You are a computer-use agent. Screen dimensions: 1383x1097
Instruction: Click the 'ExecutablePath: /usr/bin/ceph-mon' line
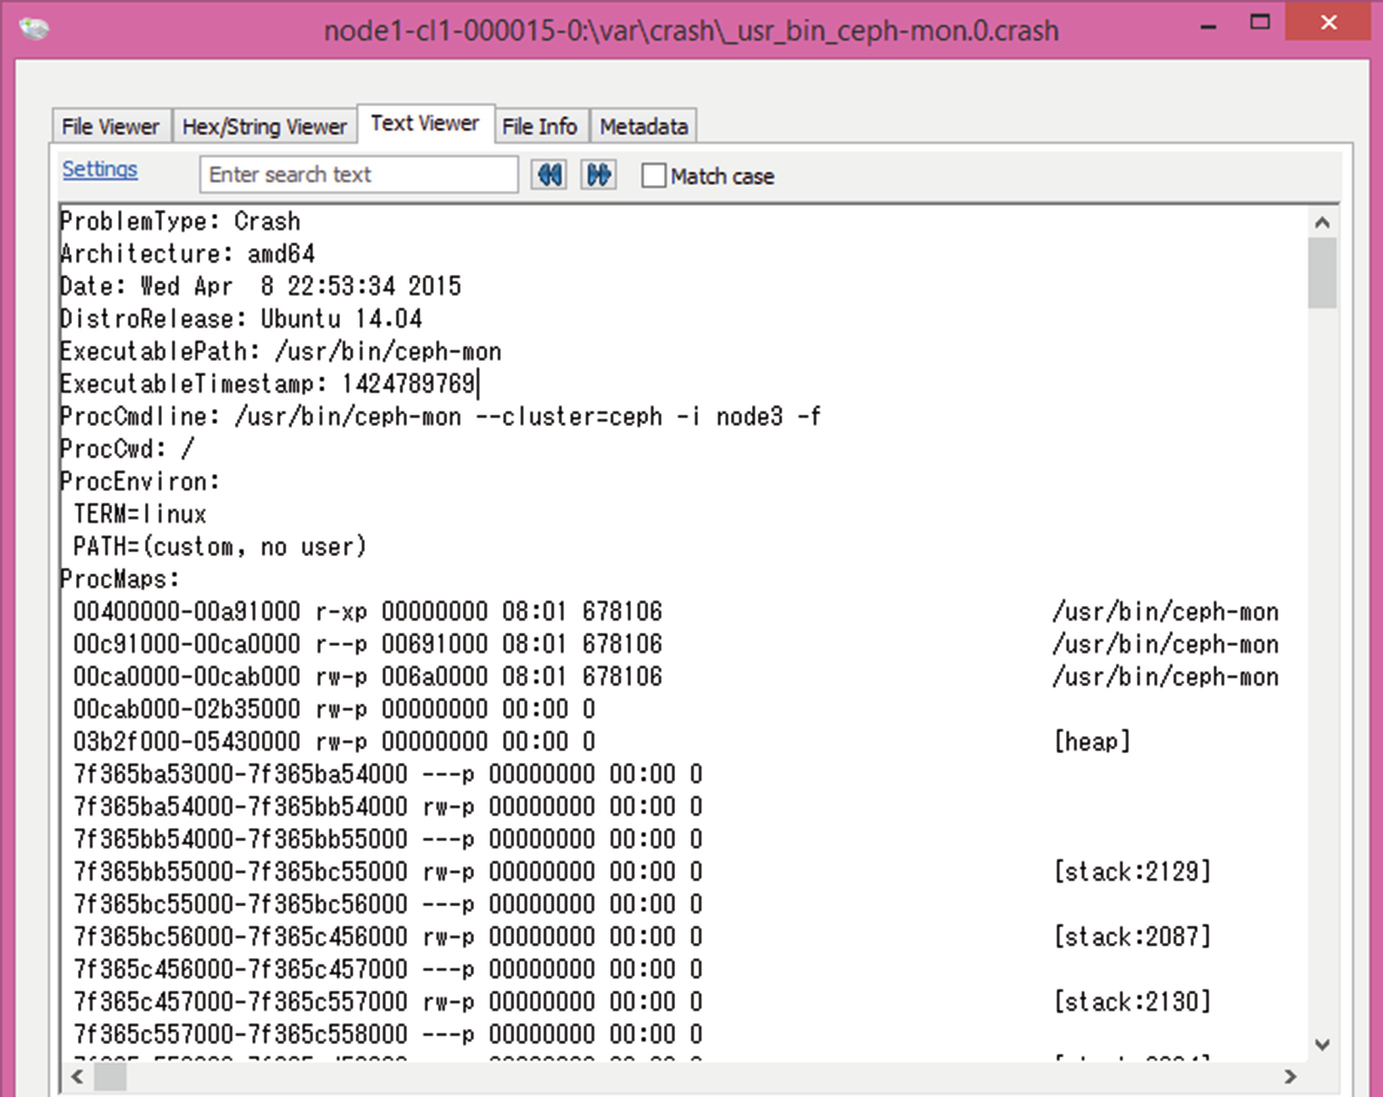(281, 352)
